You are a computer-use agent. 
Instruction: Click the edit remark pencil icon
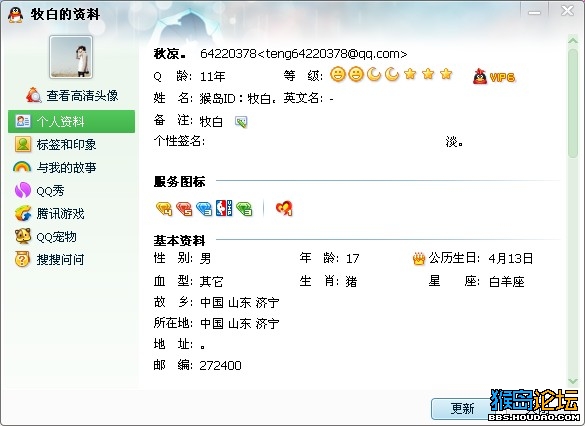click(241, 122)
